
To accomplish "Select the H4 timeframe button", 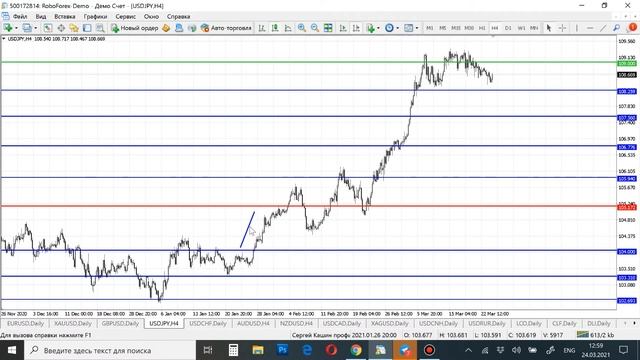I will pyautogui.click(x=495, y=28).
